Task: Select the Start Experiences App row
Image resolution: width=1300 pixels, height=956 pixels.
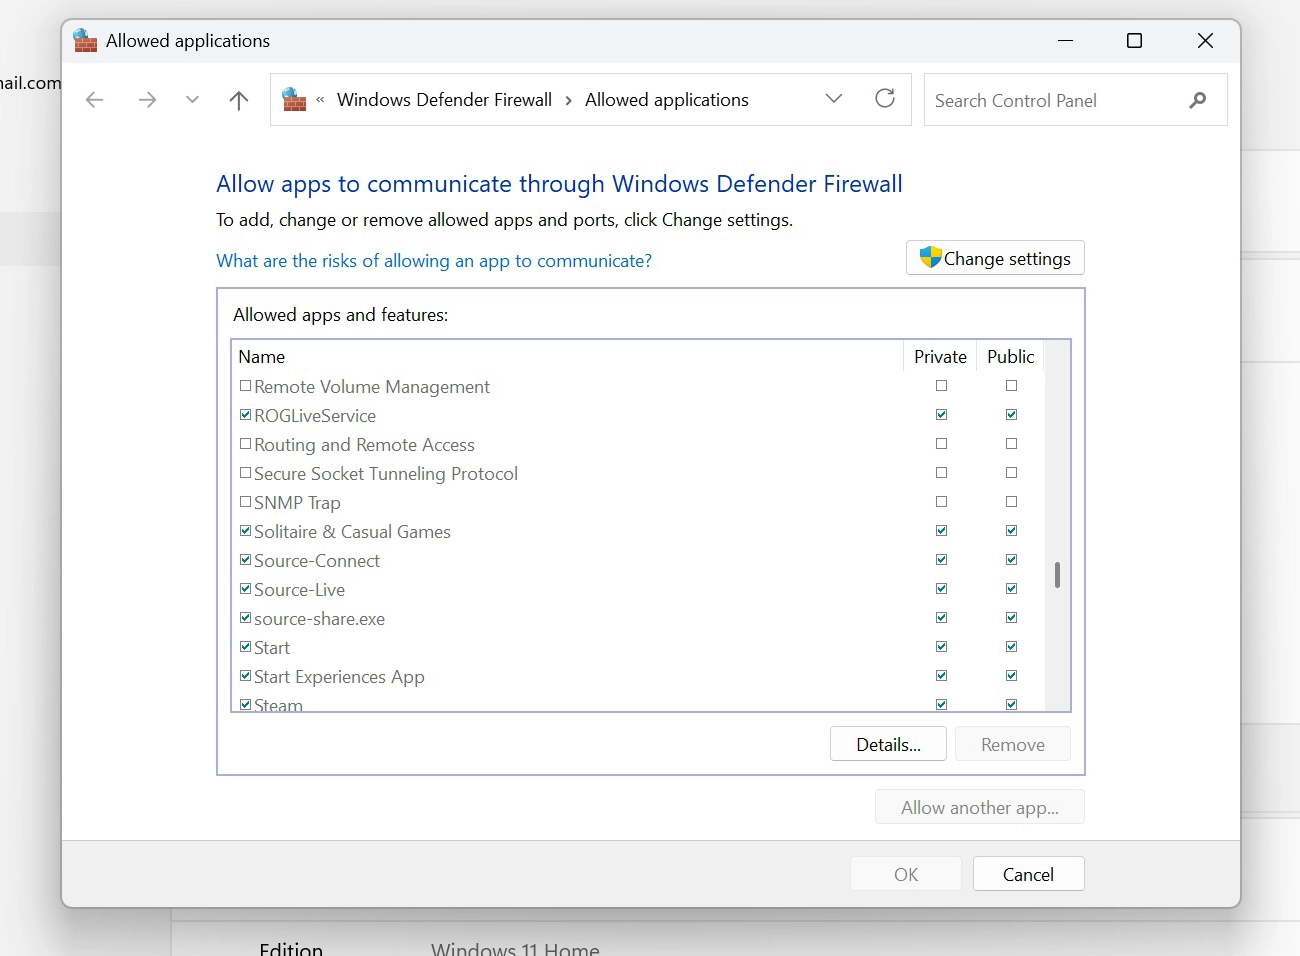Action: click(638, 677)
